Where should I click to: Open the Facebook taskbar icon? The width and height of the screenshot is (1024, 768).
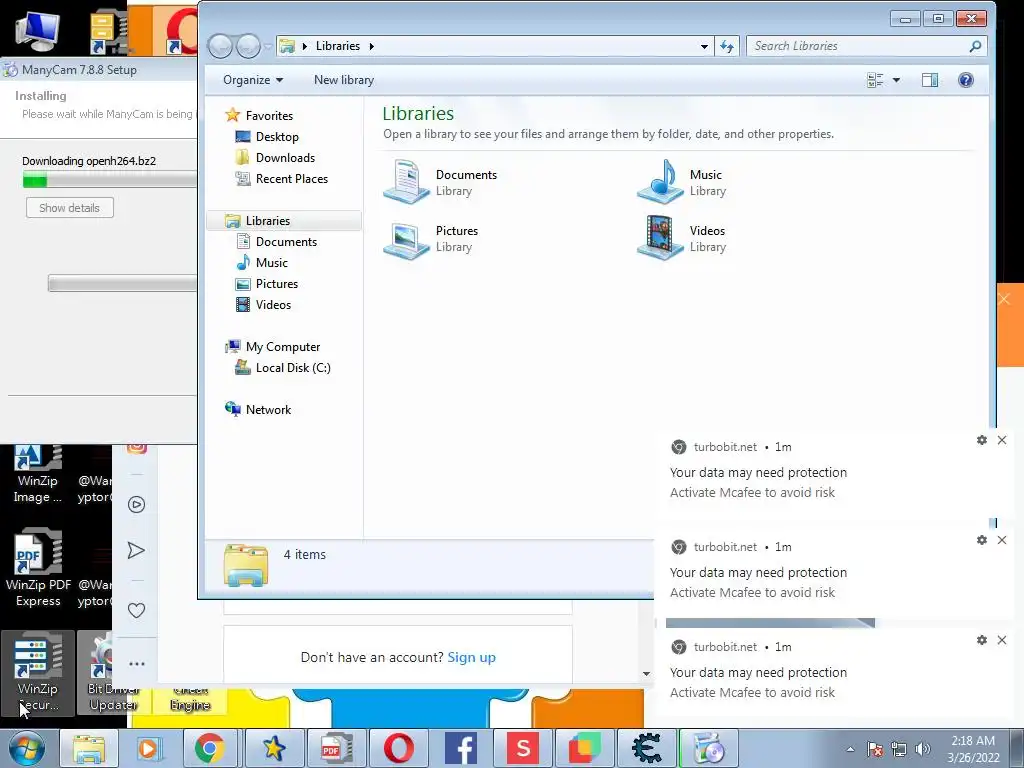click(x=461, y=749)
